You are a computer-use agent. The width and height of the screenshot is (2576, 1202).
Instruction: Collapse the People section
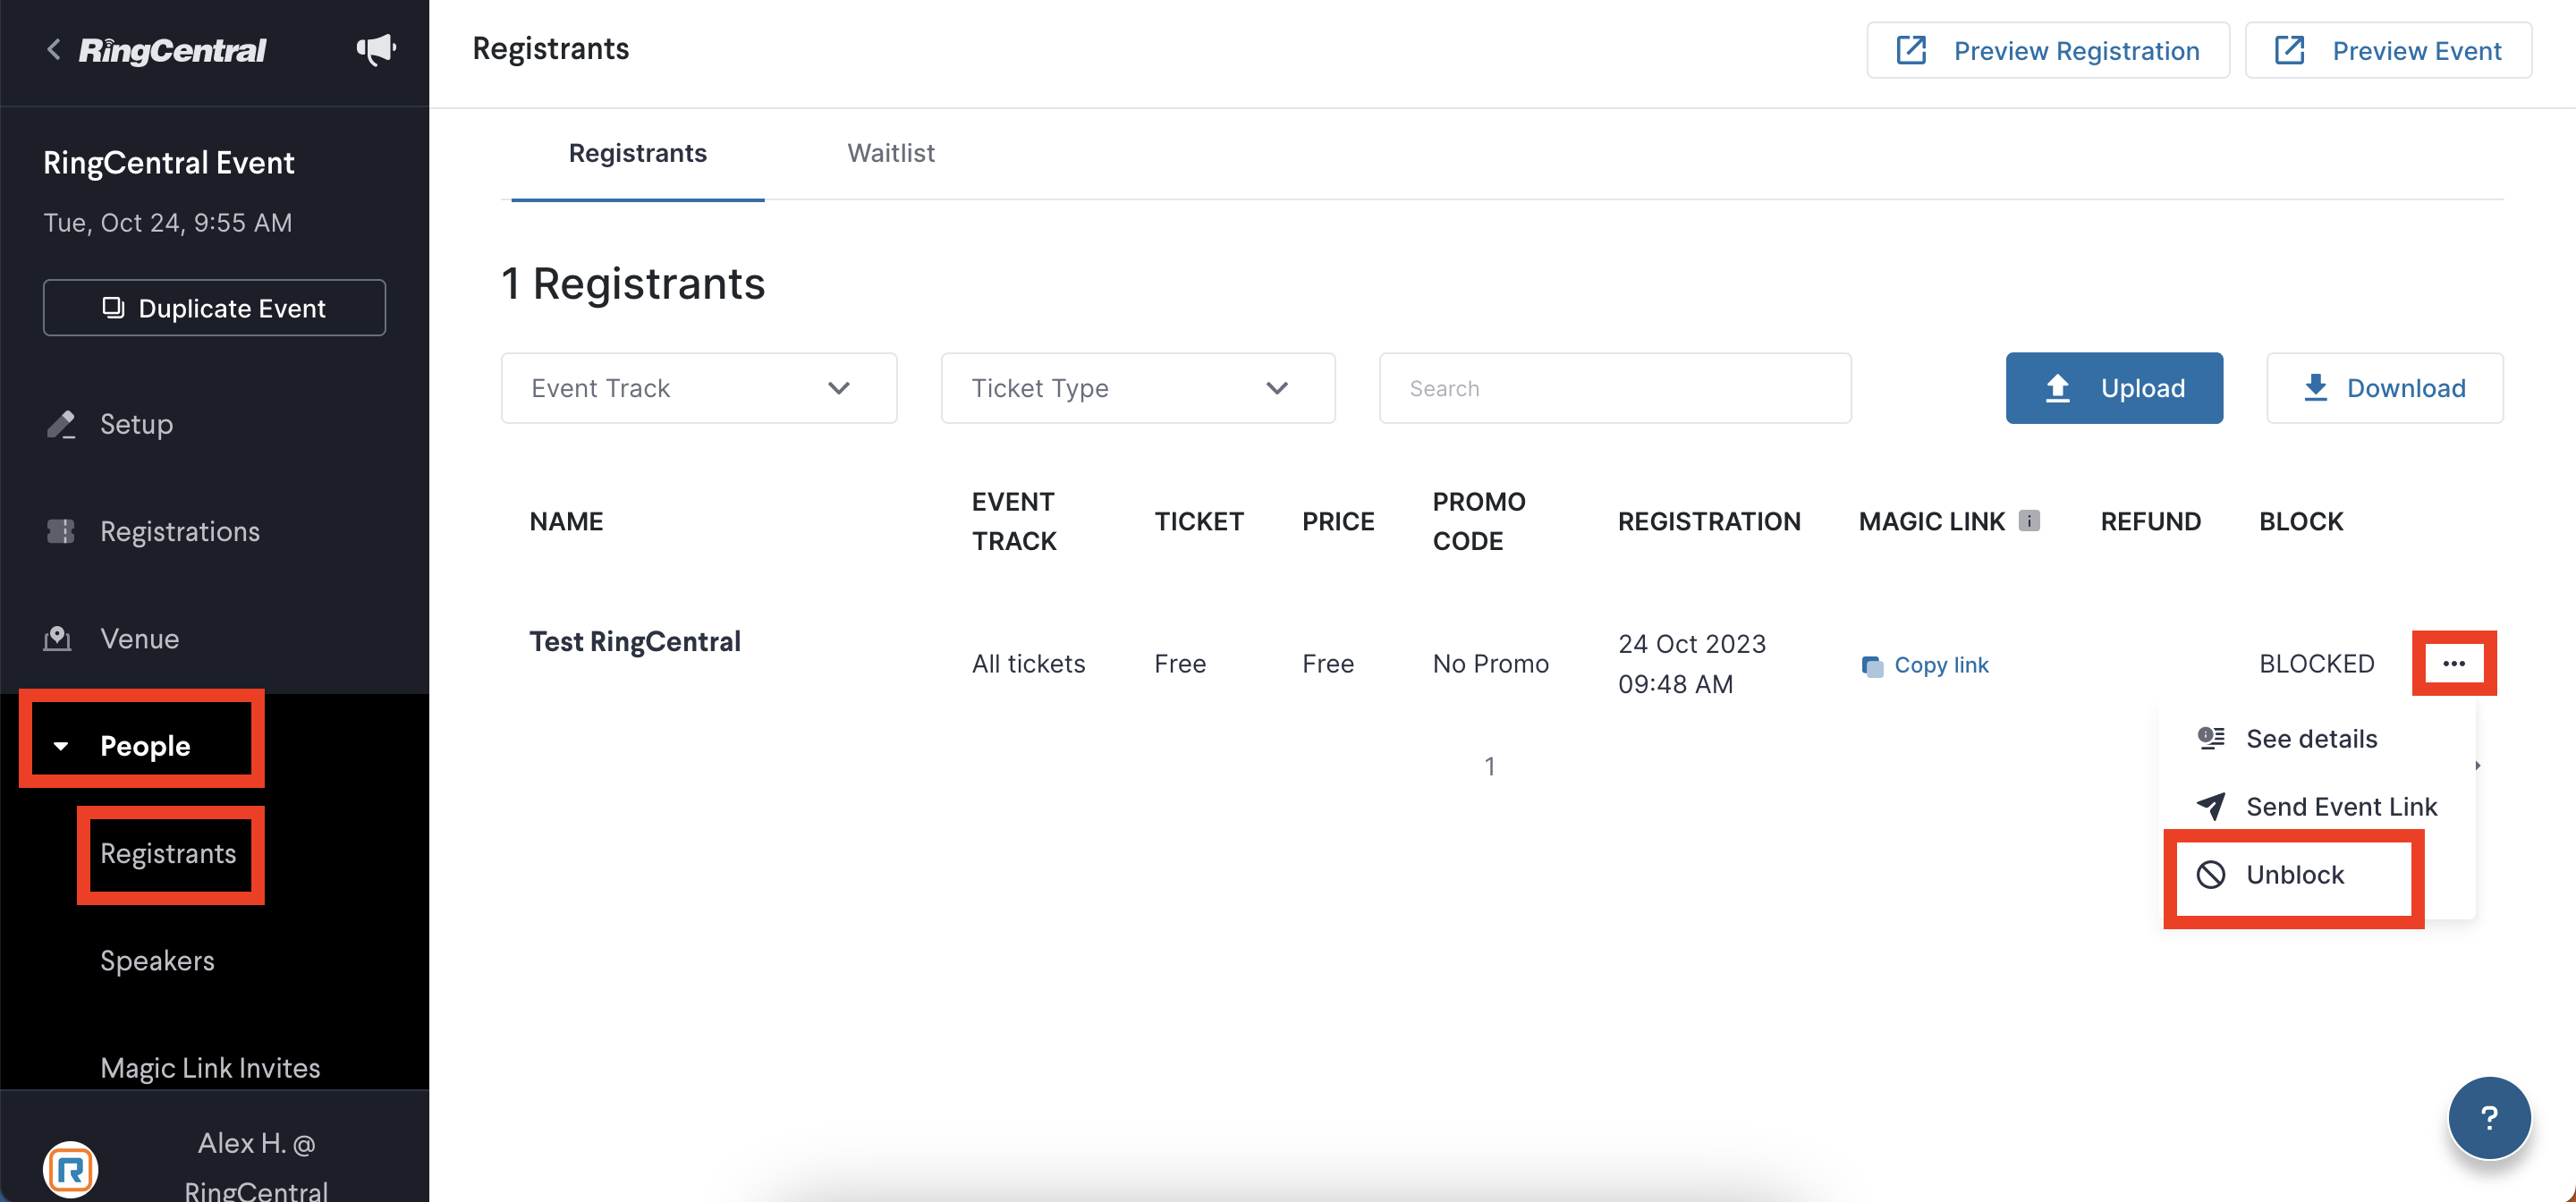(144, 745)
